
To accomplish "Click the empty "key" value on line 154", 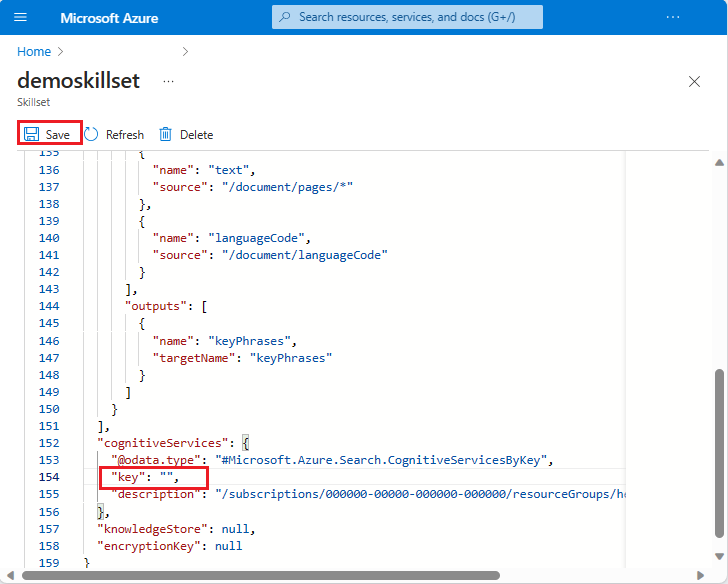I will click(x=166, y=477).
